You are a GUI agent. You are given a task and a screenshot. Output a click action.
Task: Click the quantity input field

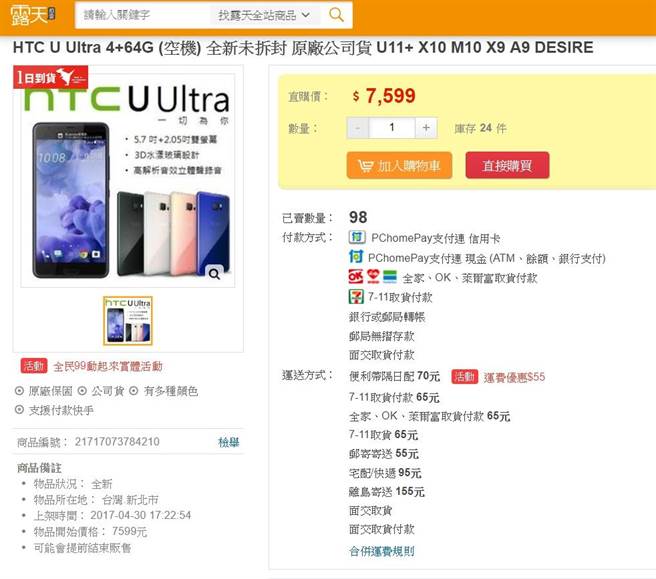(x=392, y=128)
